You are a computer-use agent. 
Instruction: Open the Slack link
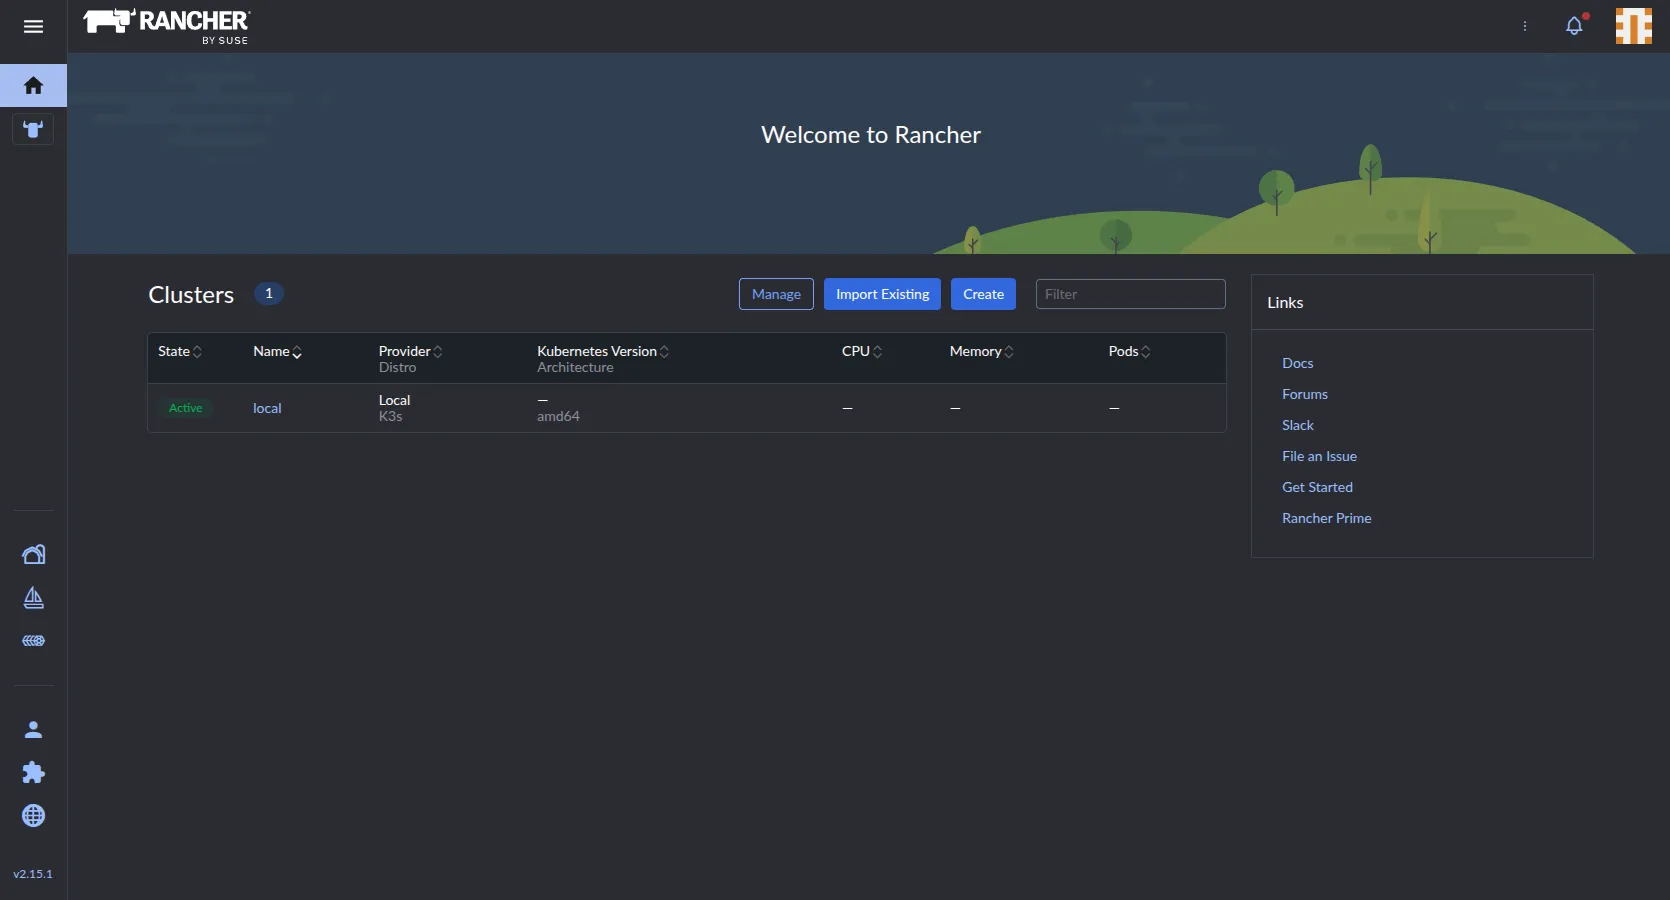click(1298, 425)
